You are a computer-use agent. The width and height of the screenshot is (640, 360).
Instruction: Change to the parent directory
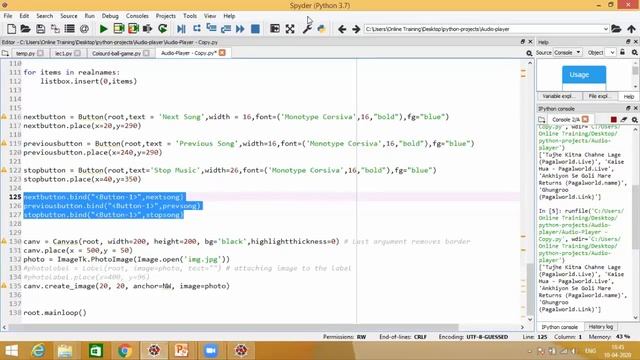[x=631, y=29]
